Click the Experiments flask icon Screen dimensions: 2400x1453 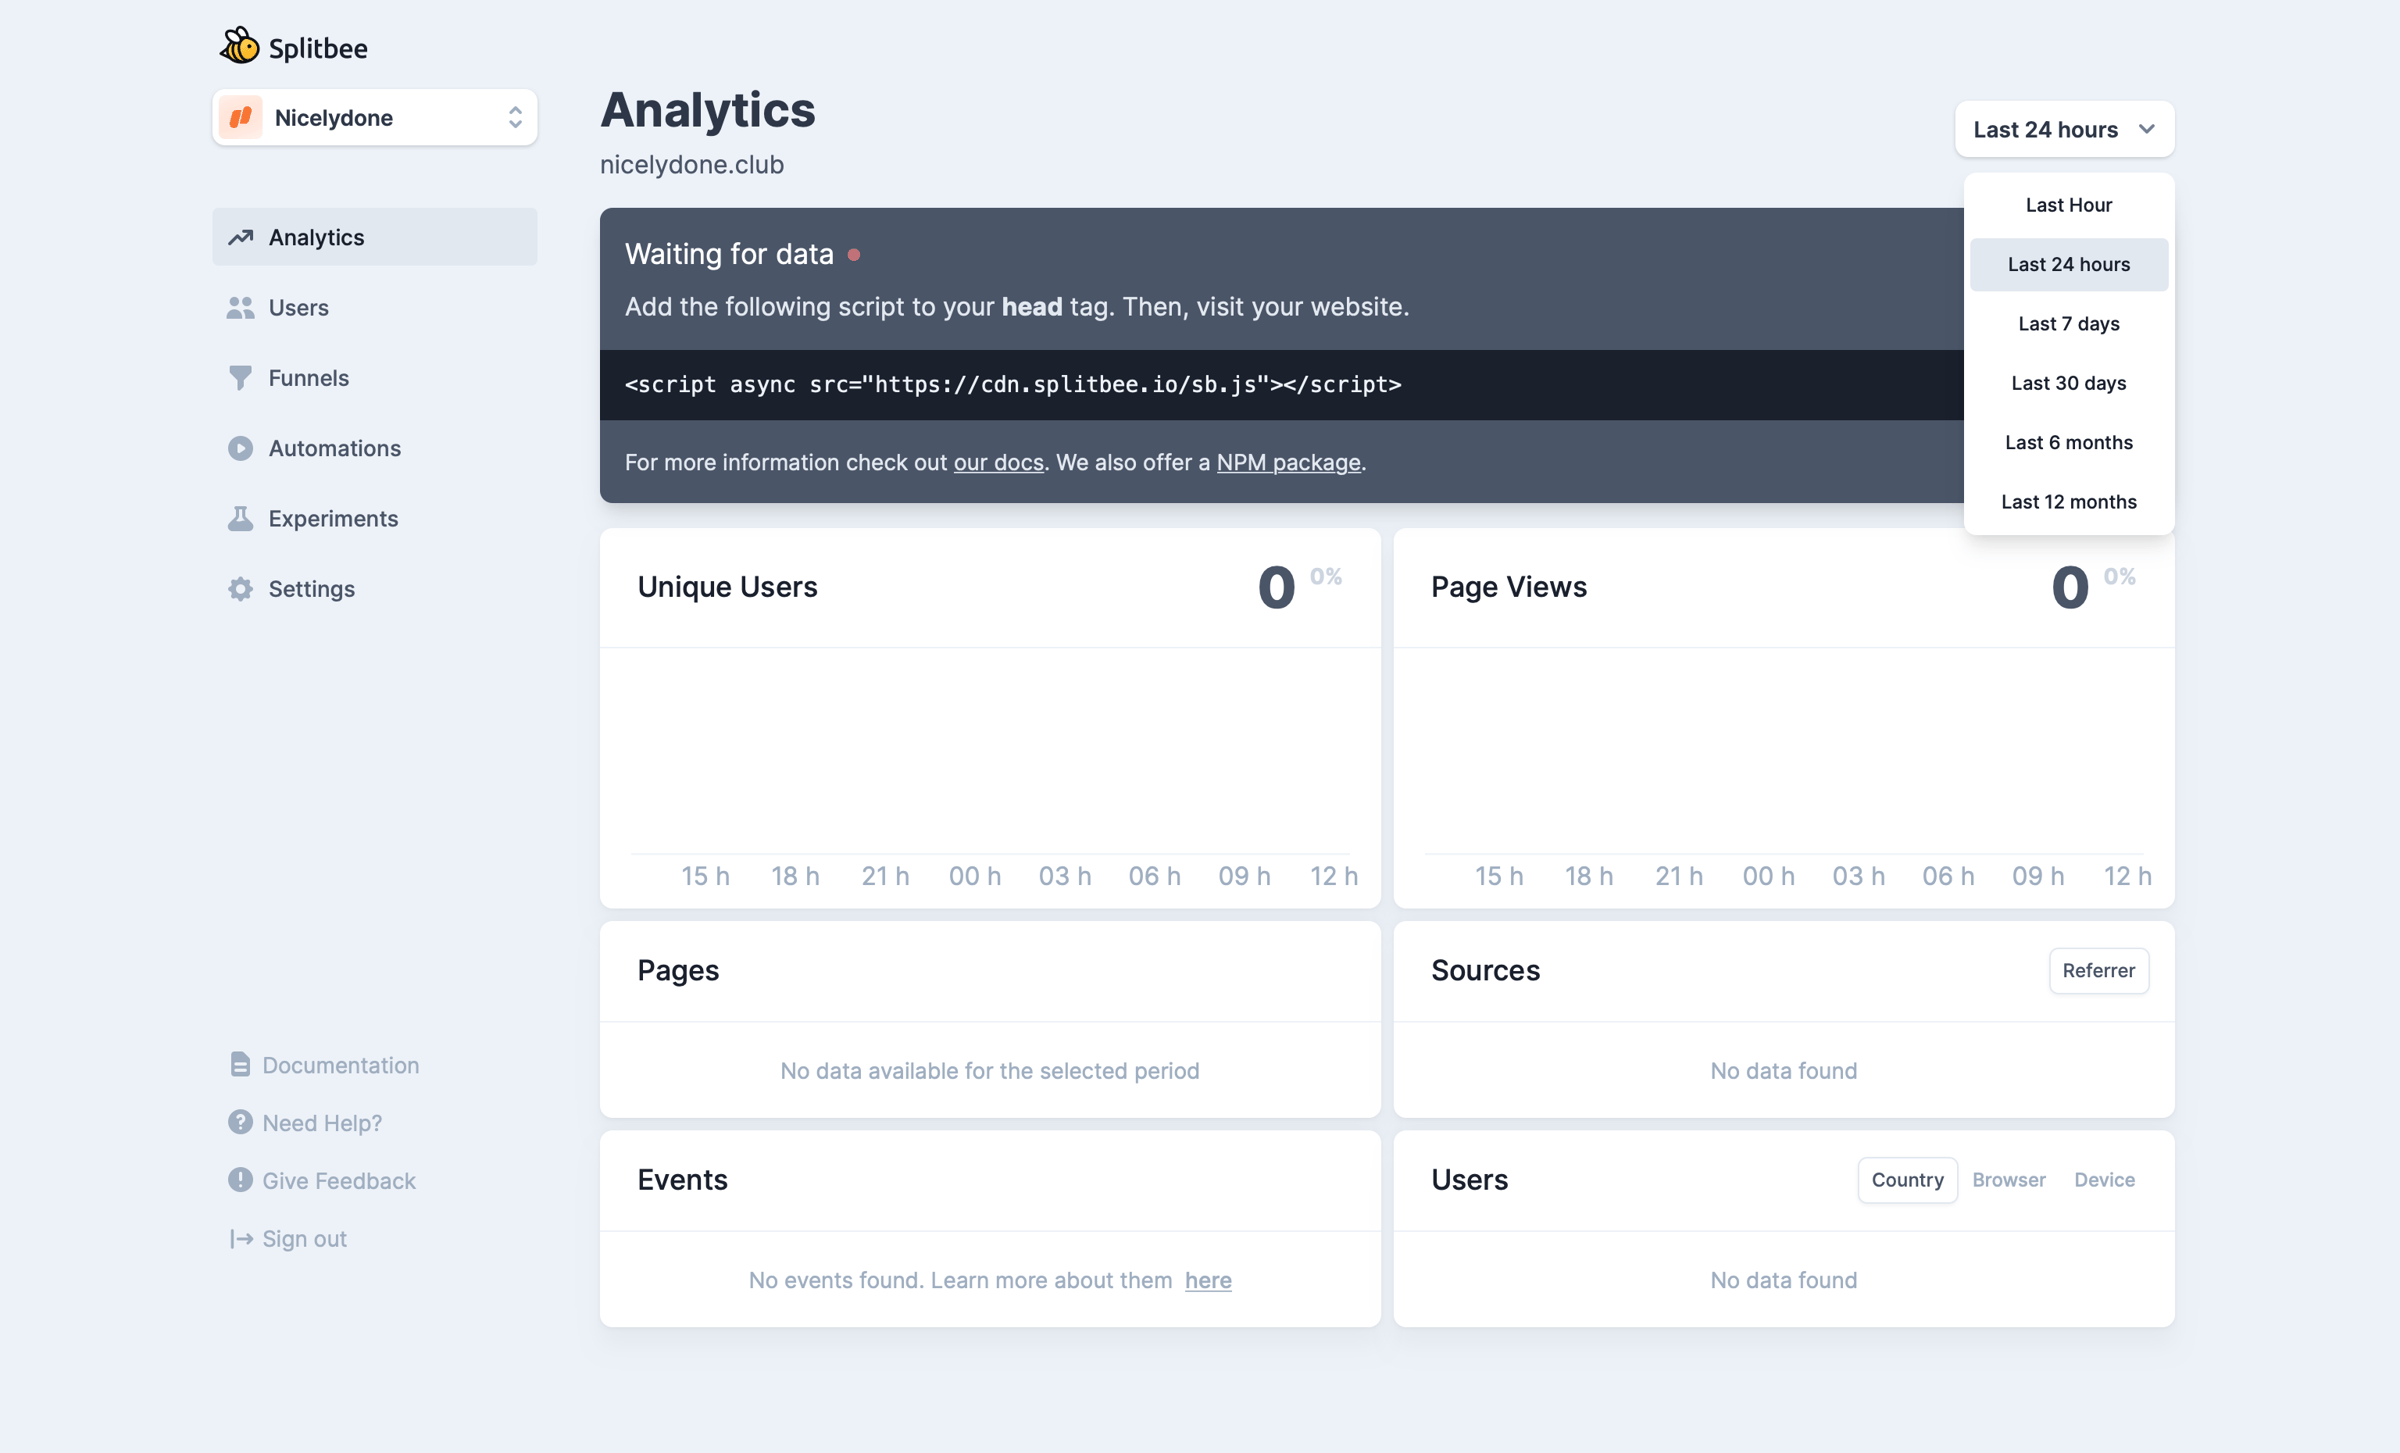(x=240, y=518)
